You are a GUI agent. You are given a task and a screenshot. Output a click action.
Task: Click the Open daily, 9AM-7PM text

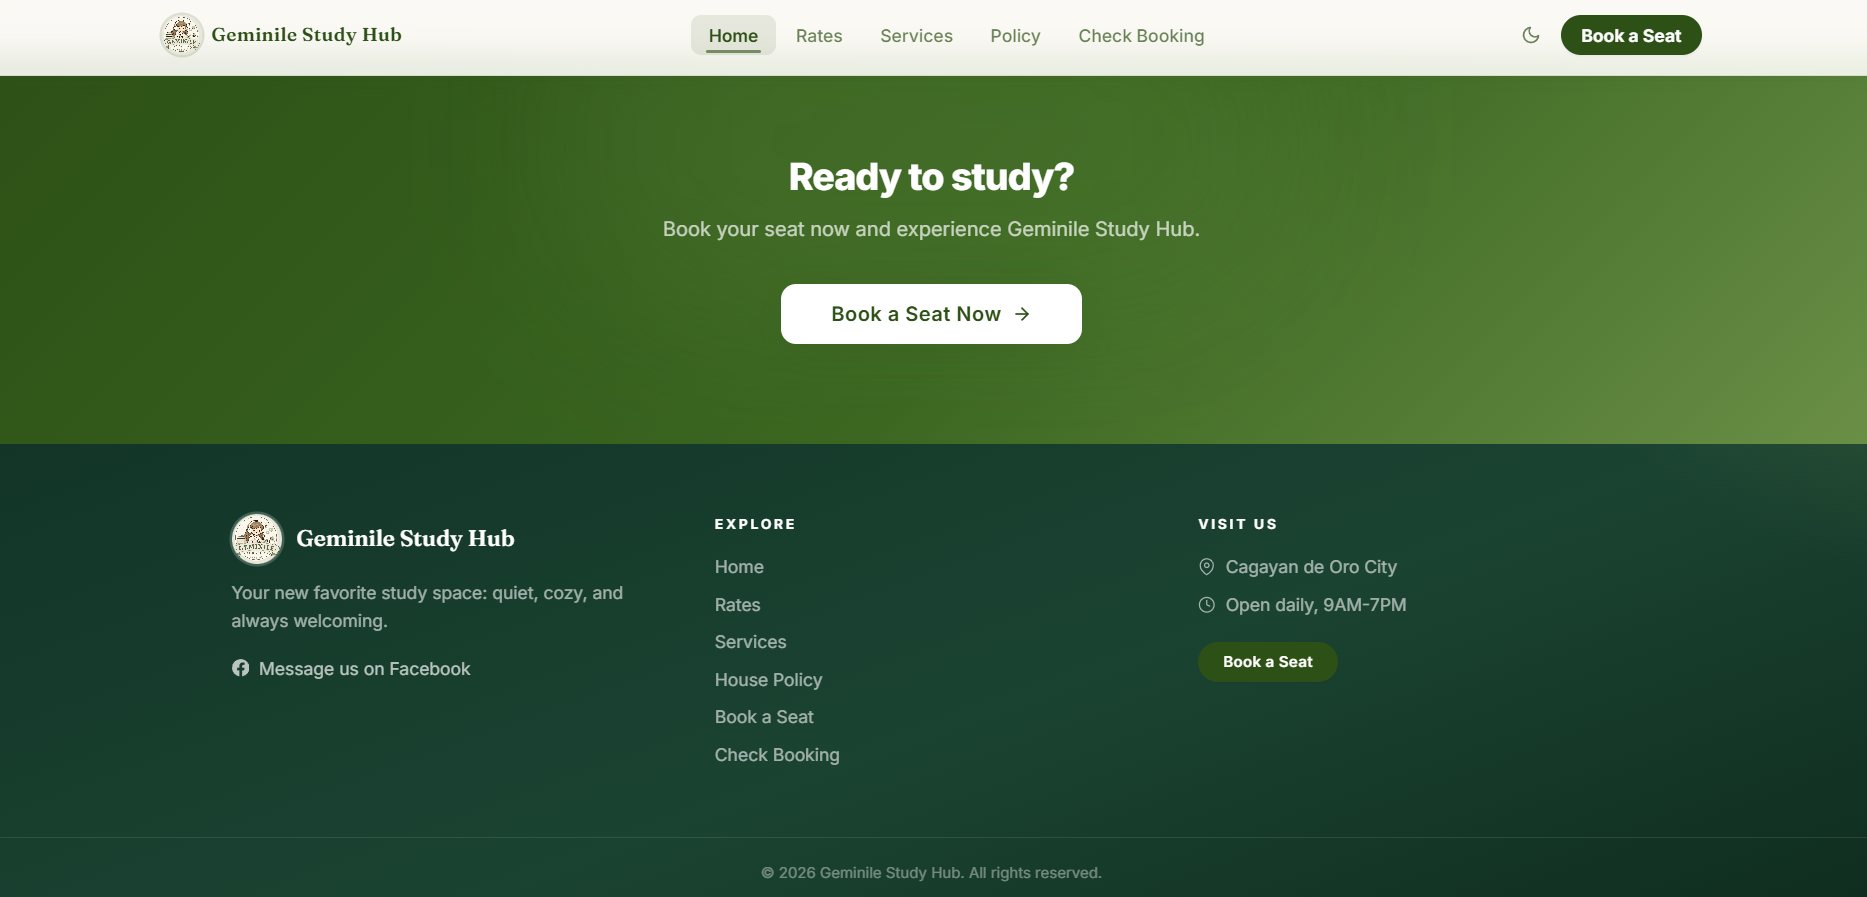tap(1316, 605)
